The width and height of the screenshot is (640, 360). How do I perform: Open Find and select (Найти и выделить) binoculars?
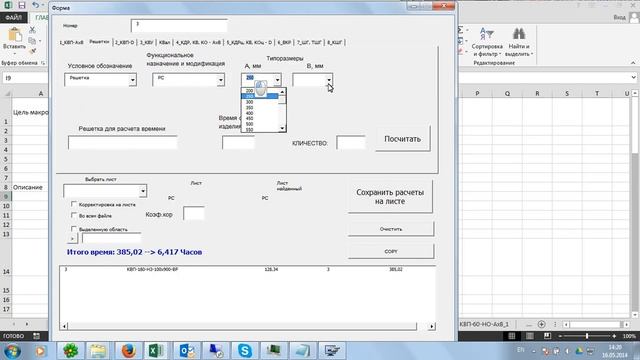coord(519,42)
